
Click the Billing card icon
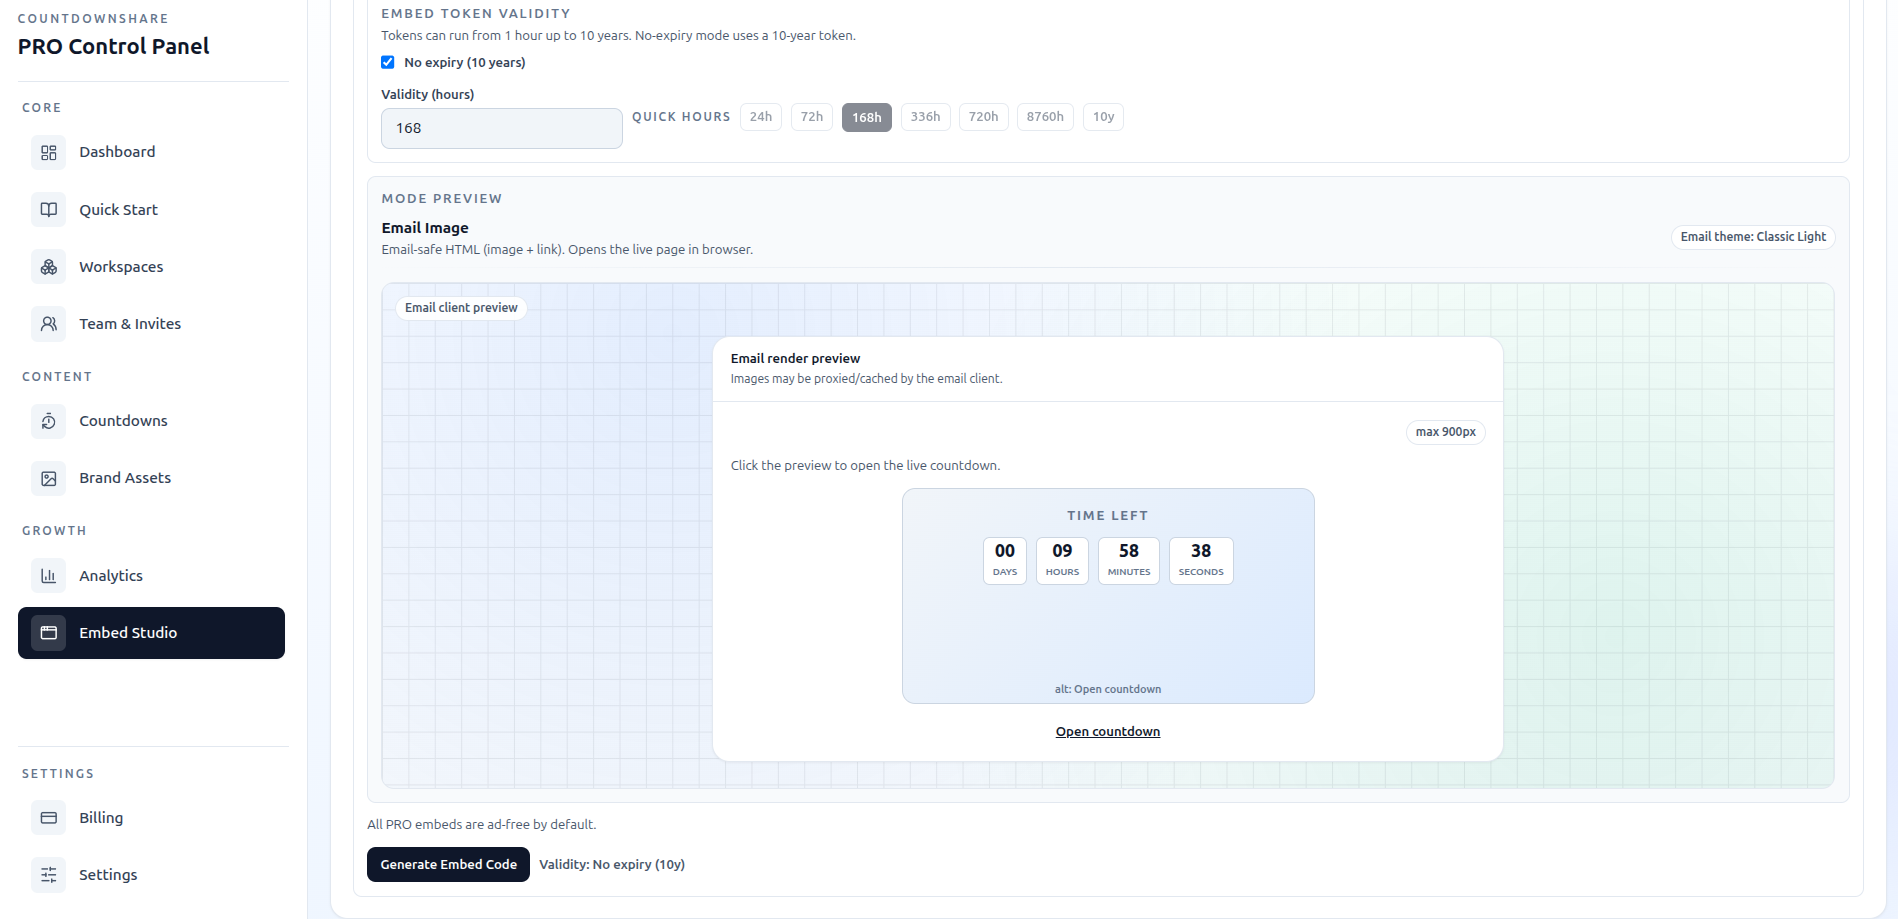tap(47, 817)
